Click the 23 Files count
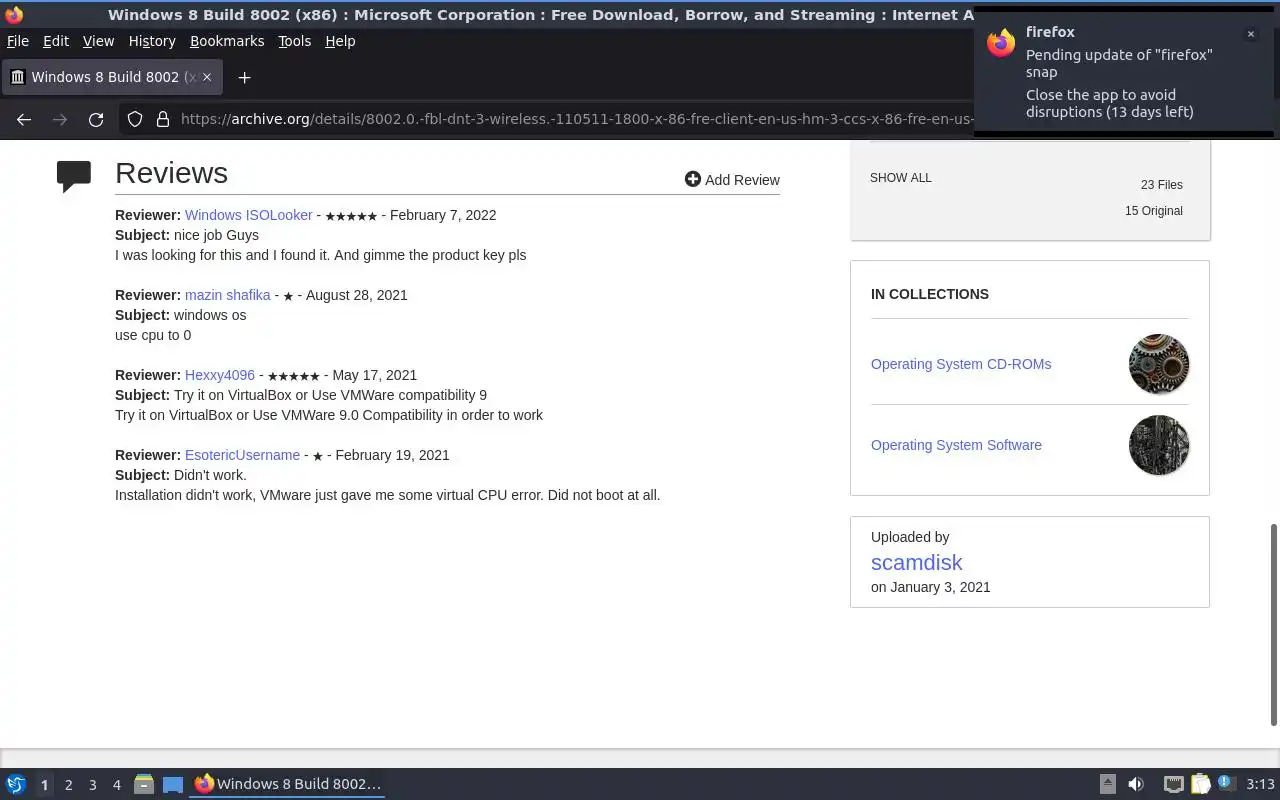Image resolution: width=1280 pixels, height=800 pixels. click(1161, 185)
